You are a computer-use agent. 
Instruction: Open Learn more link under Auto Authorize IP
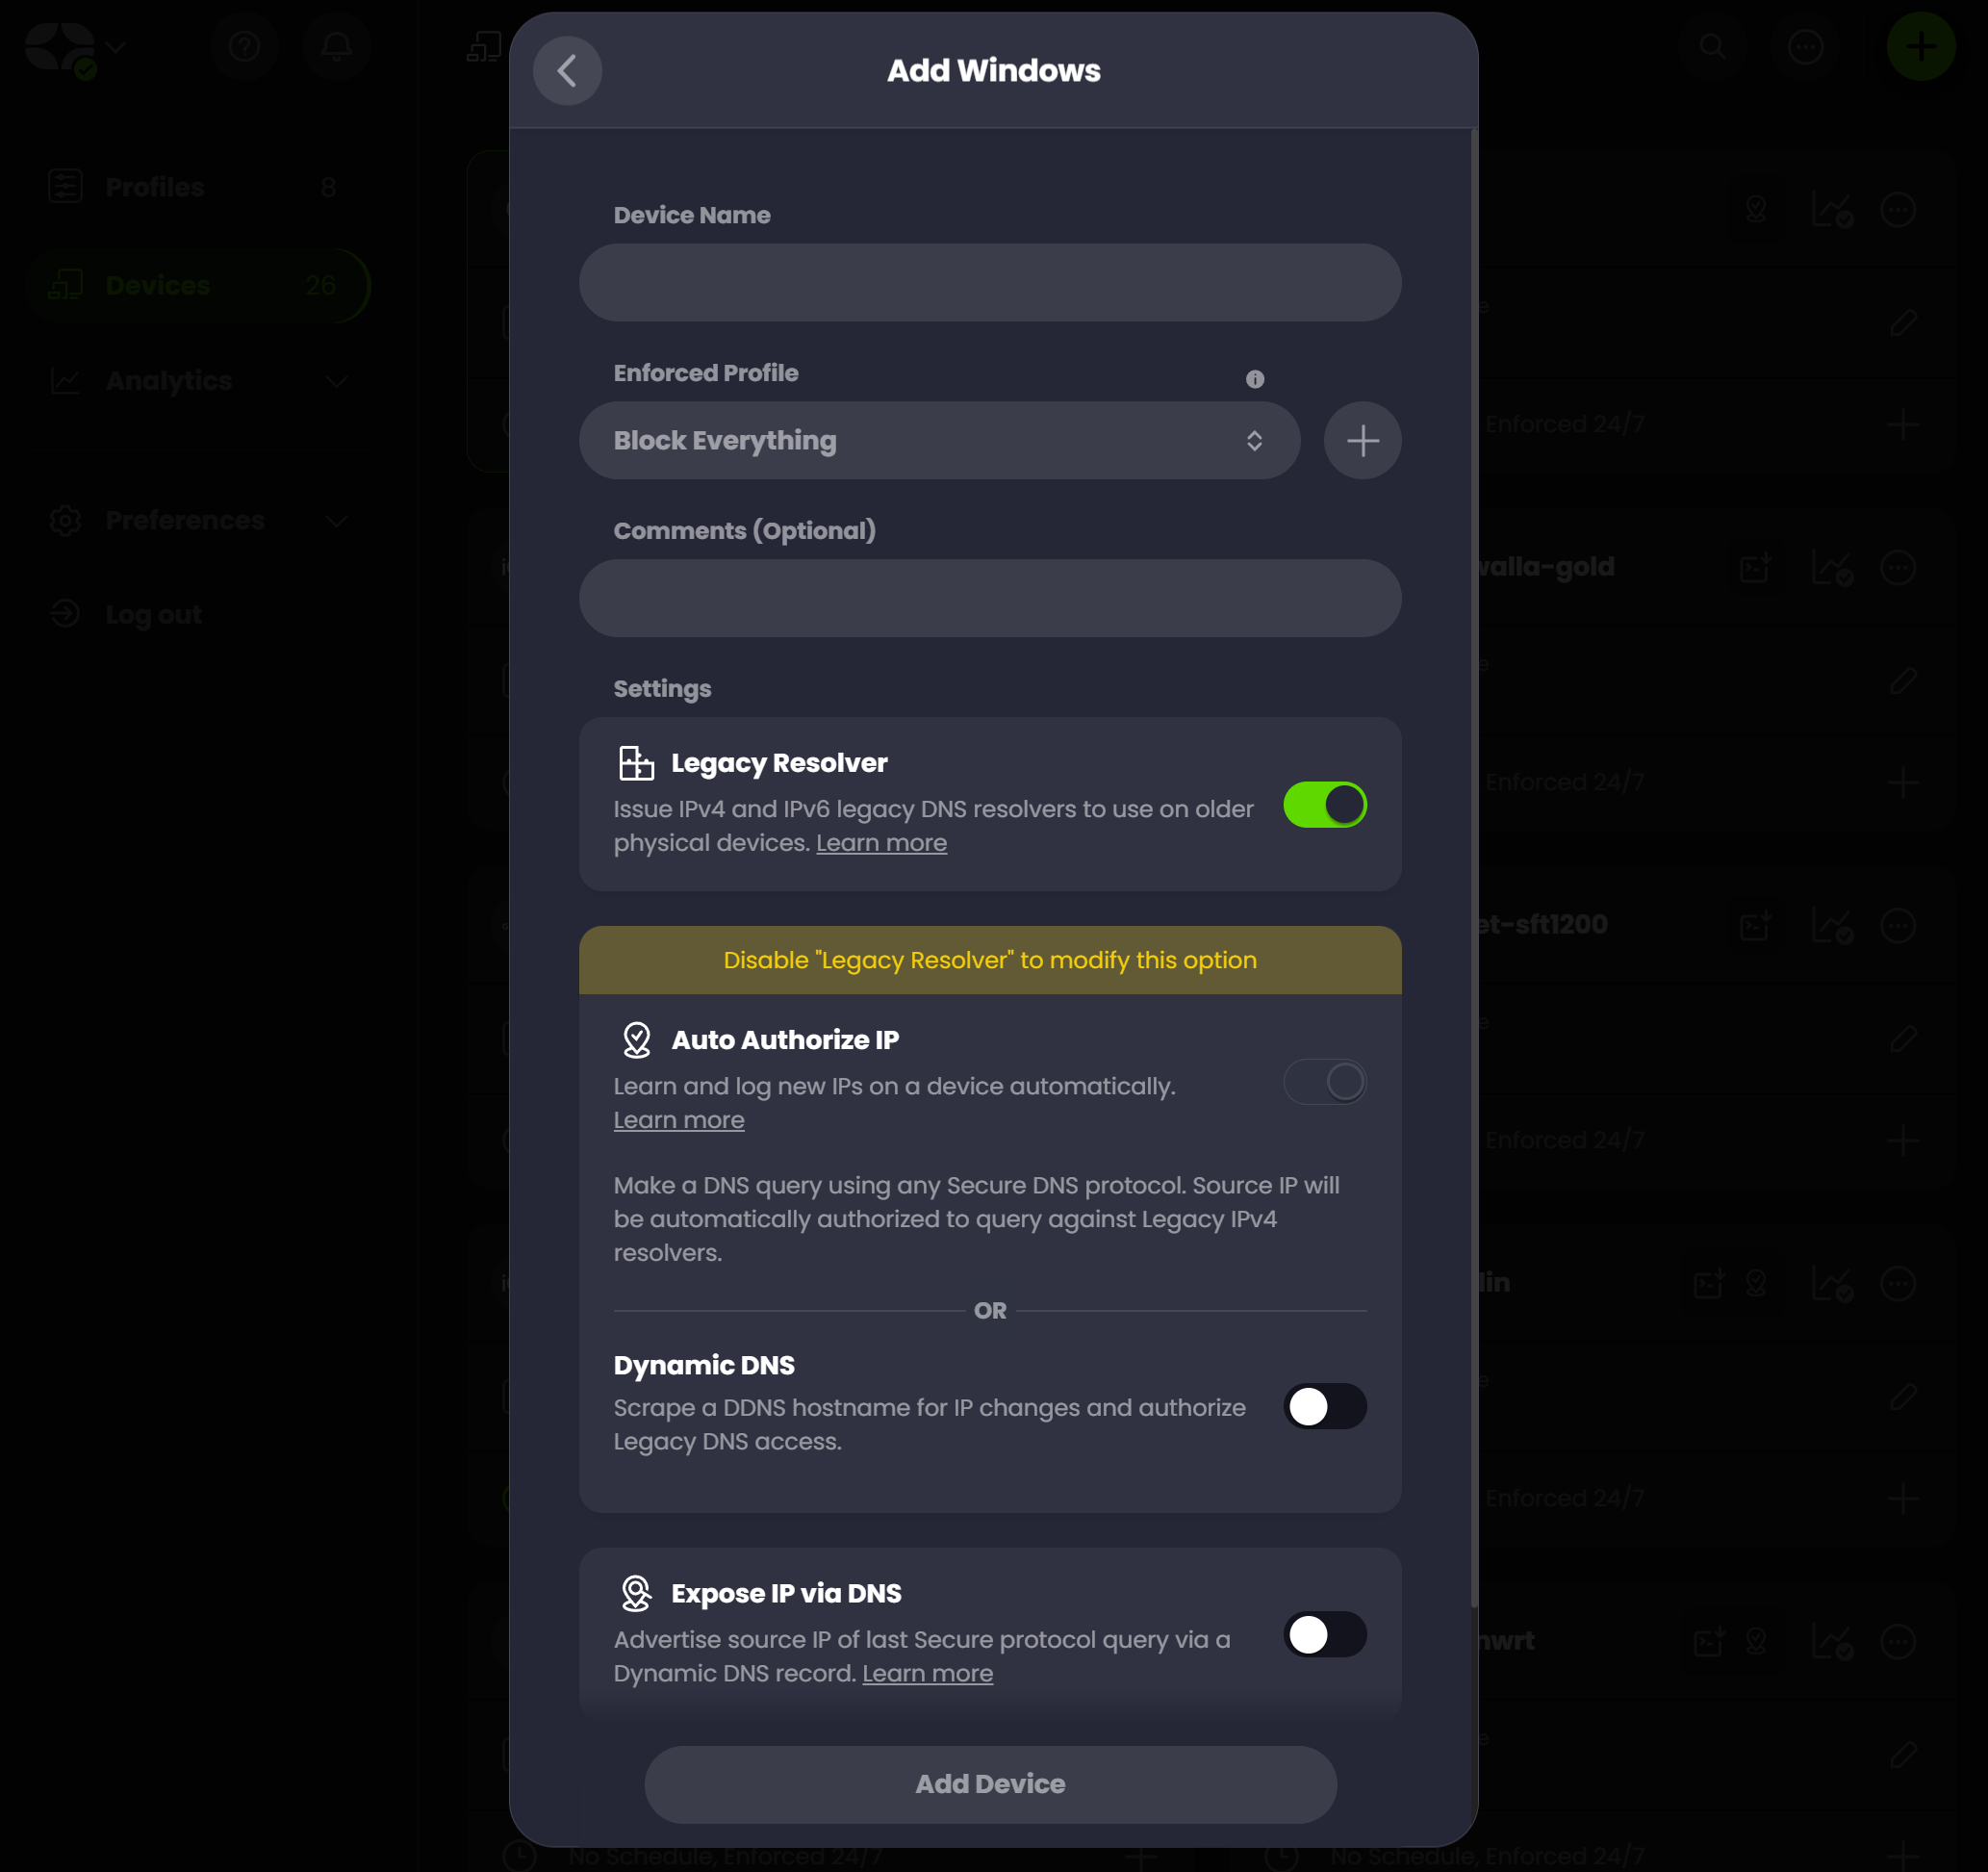click(x=679, y=1121)
